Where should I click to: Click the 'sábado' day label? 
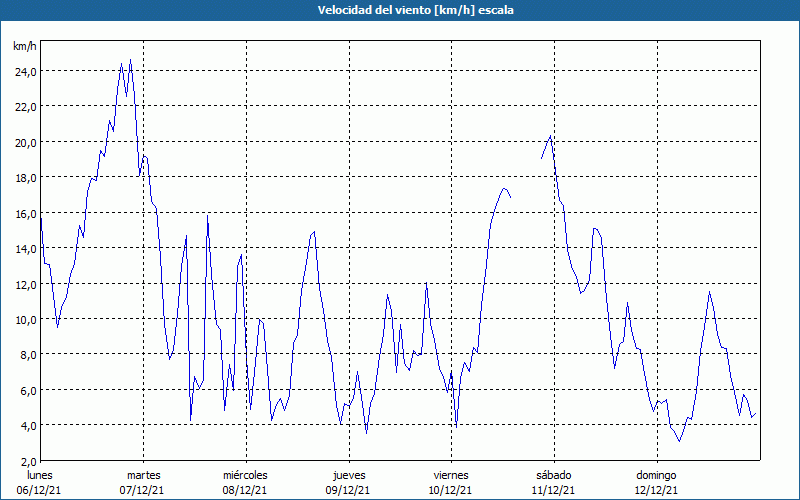pos(554,475)
